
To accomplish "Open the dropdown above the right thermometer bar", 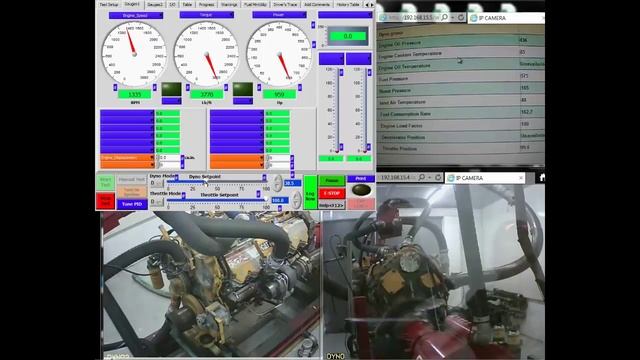I will pos(359,59).
